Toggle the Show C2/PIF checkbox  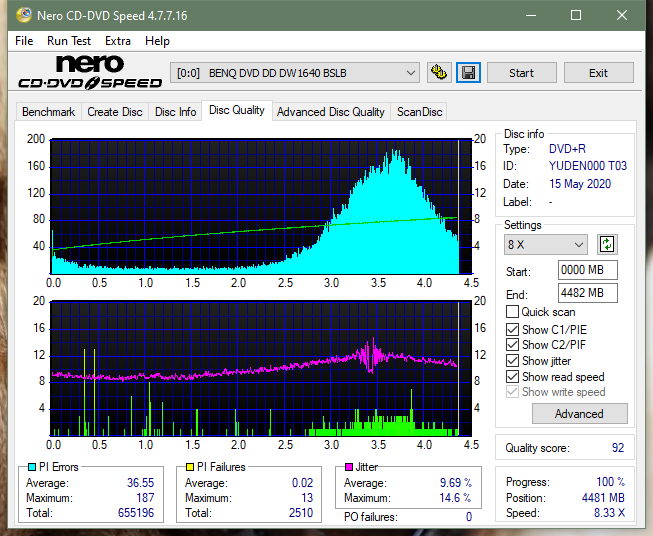pyautogui.click(x=512, y=345)
